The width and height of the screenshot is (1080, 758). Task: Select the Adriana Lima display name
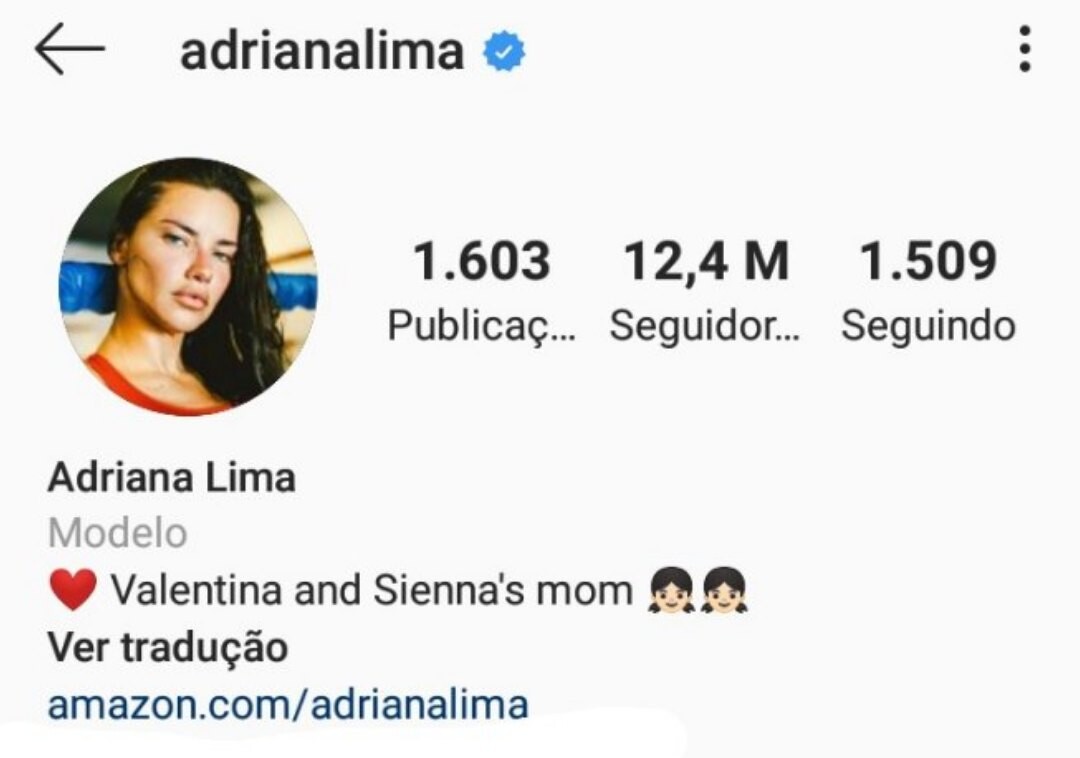172,477
